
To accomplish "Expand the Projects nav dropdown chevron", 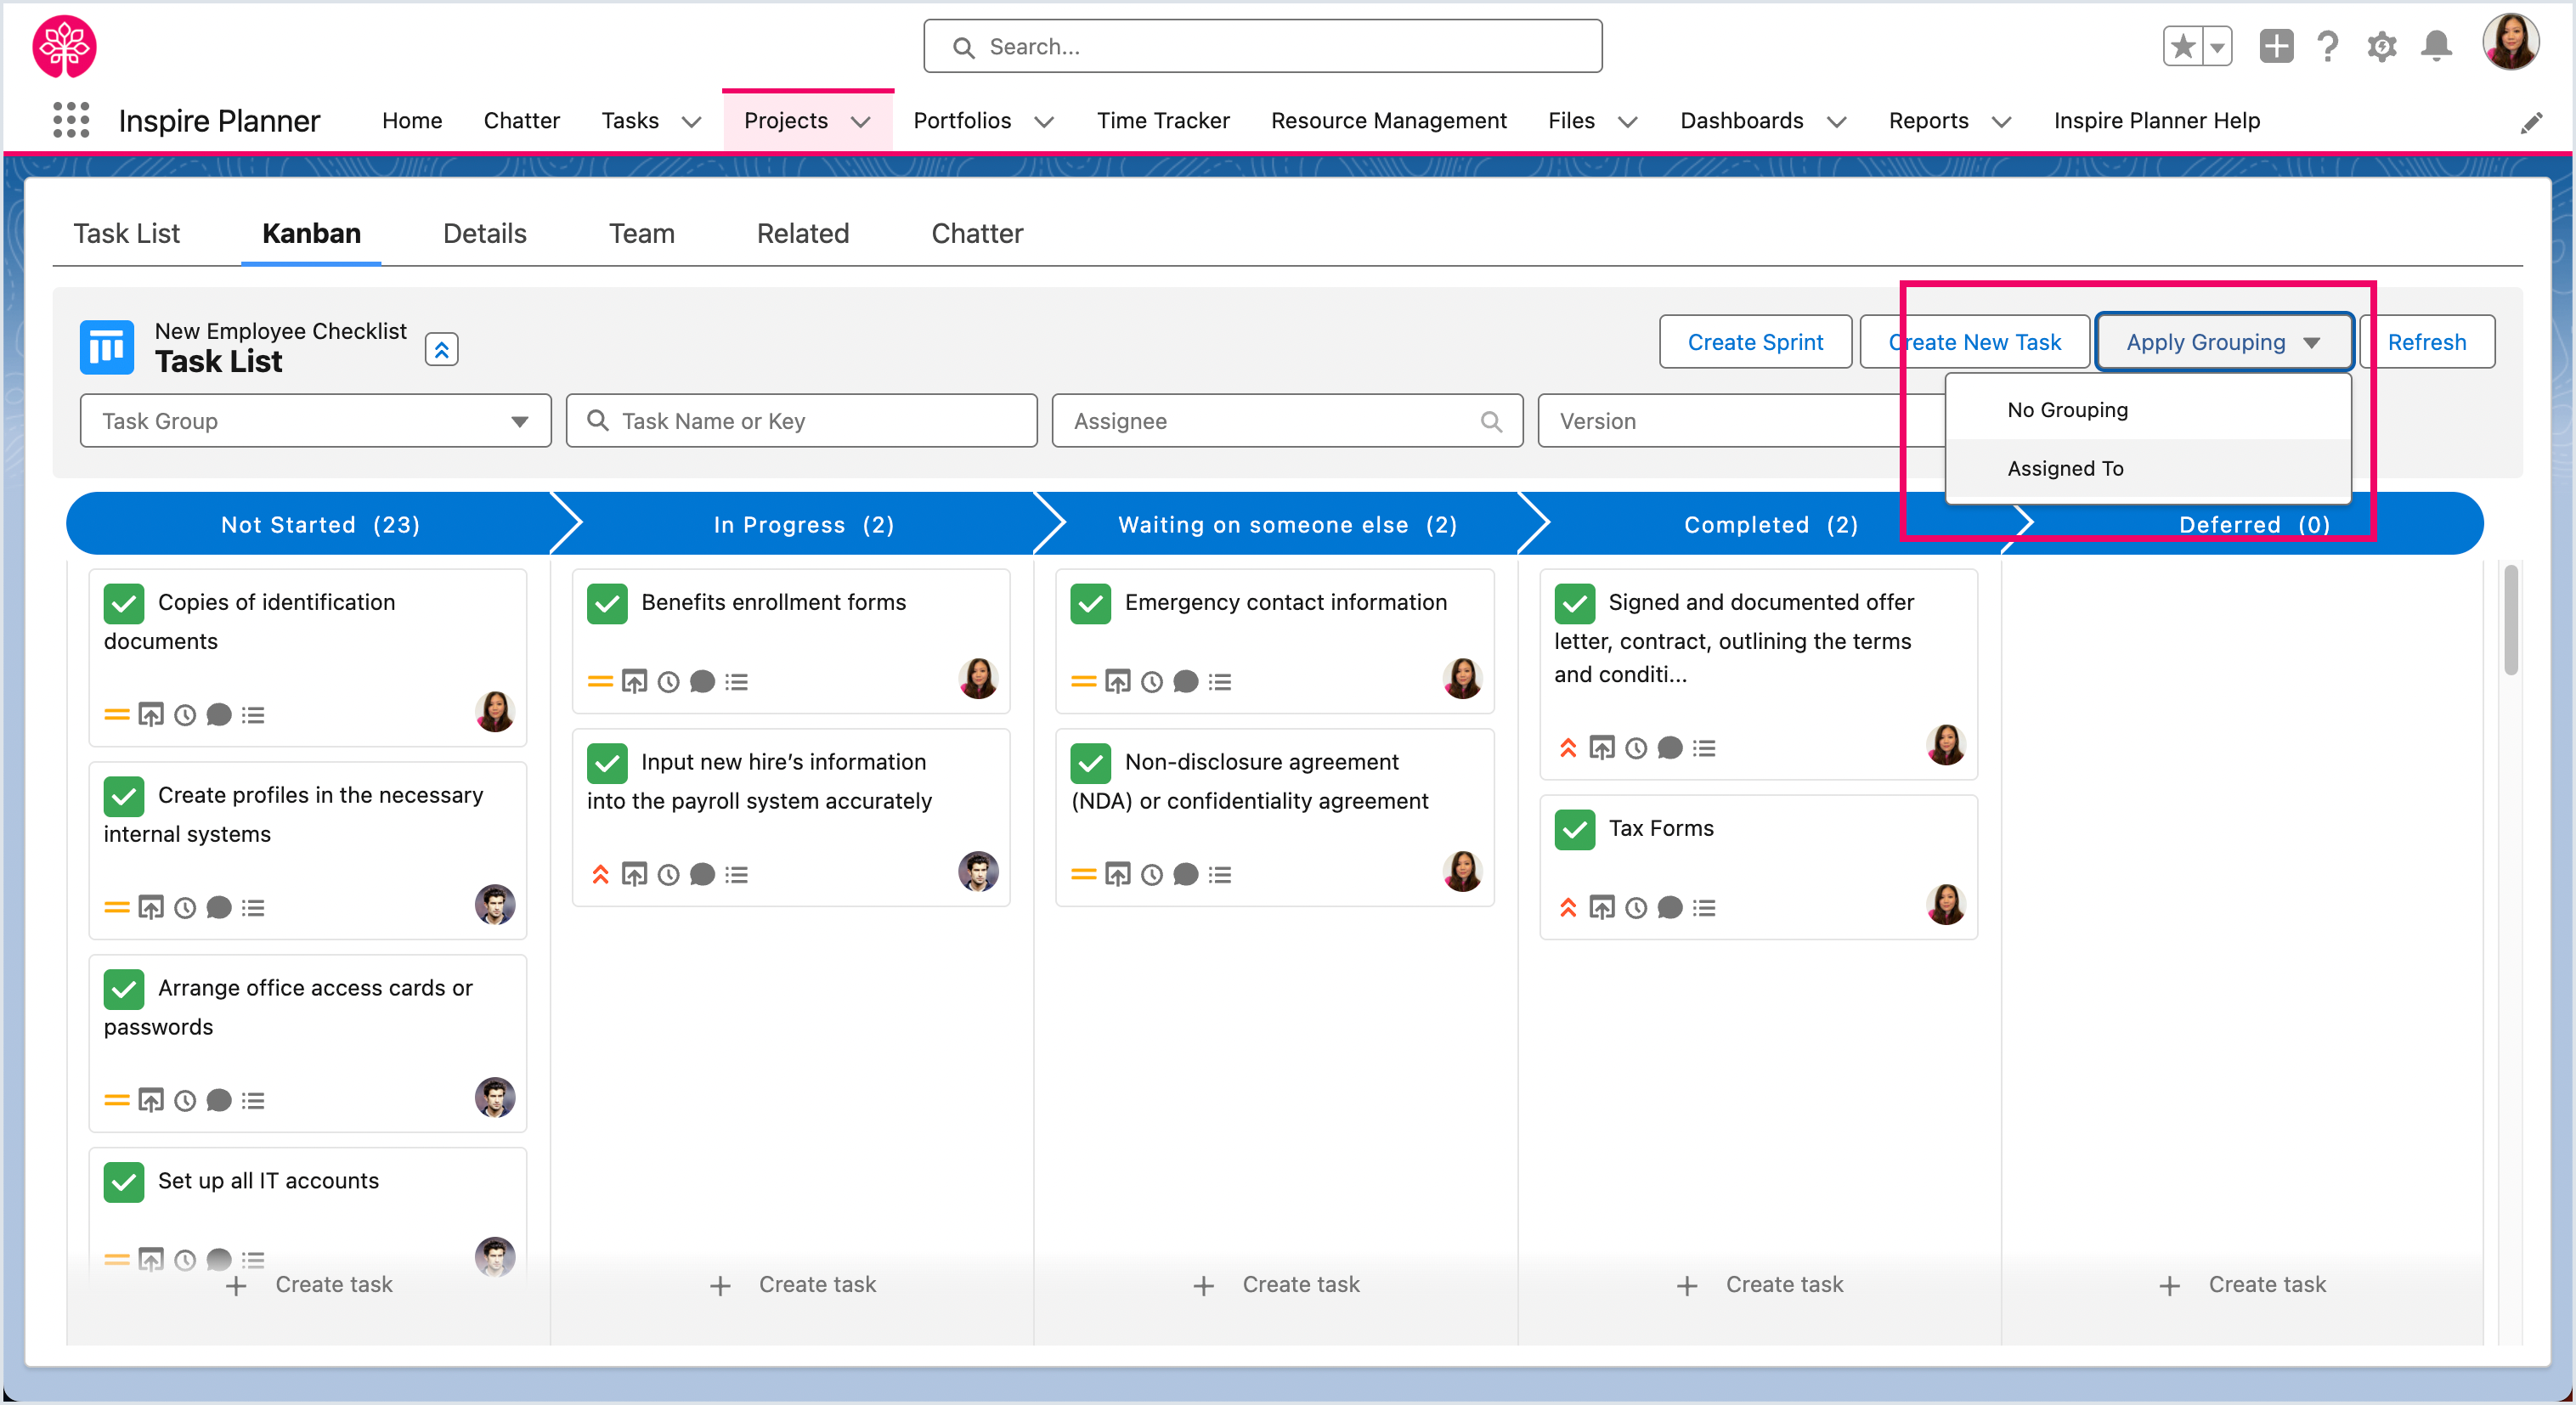I will [x=860, y=122].
